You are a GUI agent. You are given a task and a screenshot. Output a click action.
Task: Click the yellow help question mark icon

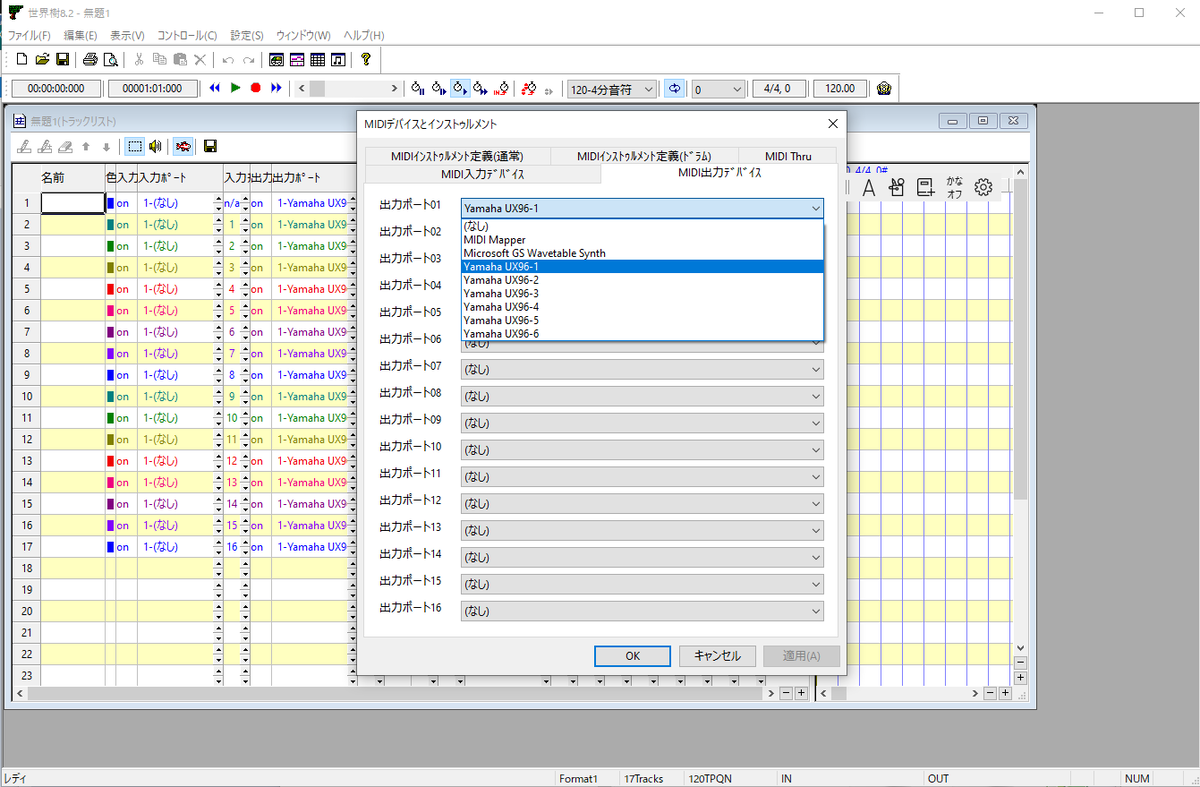(x=366, y=60)
